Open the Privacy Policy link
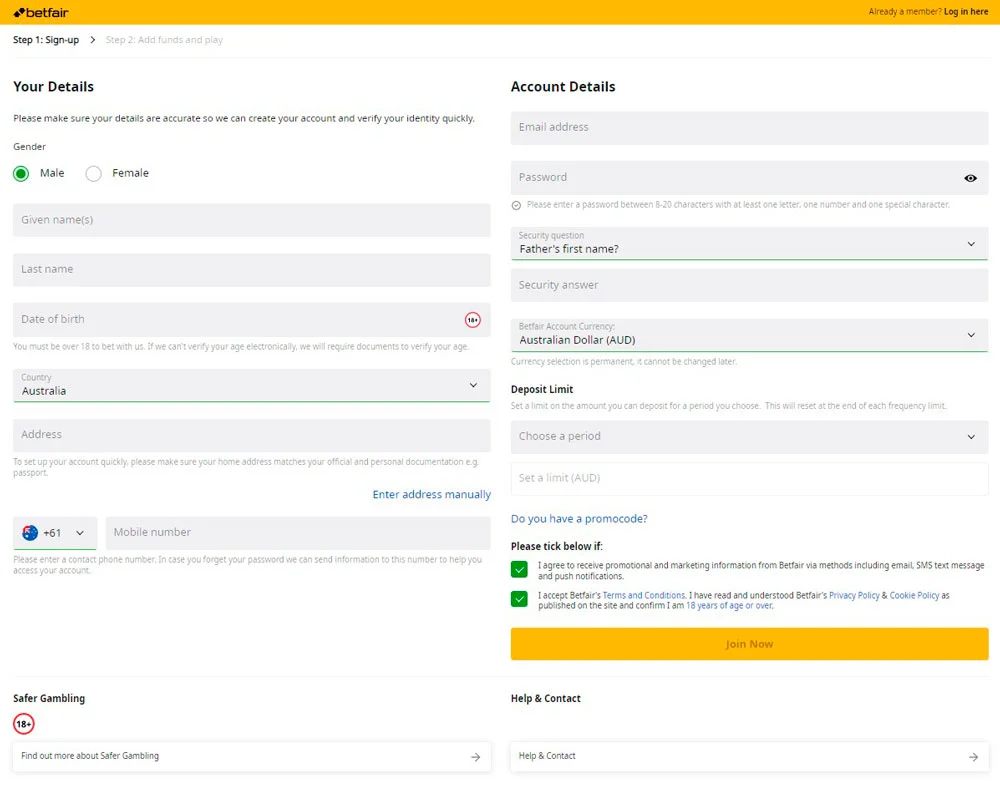 [x=854, y=595]
